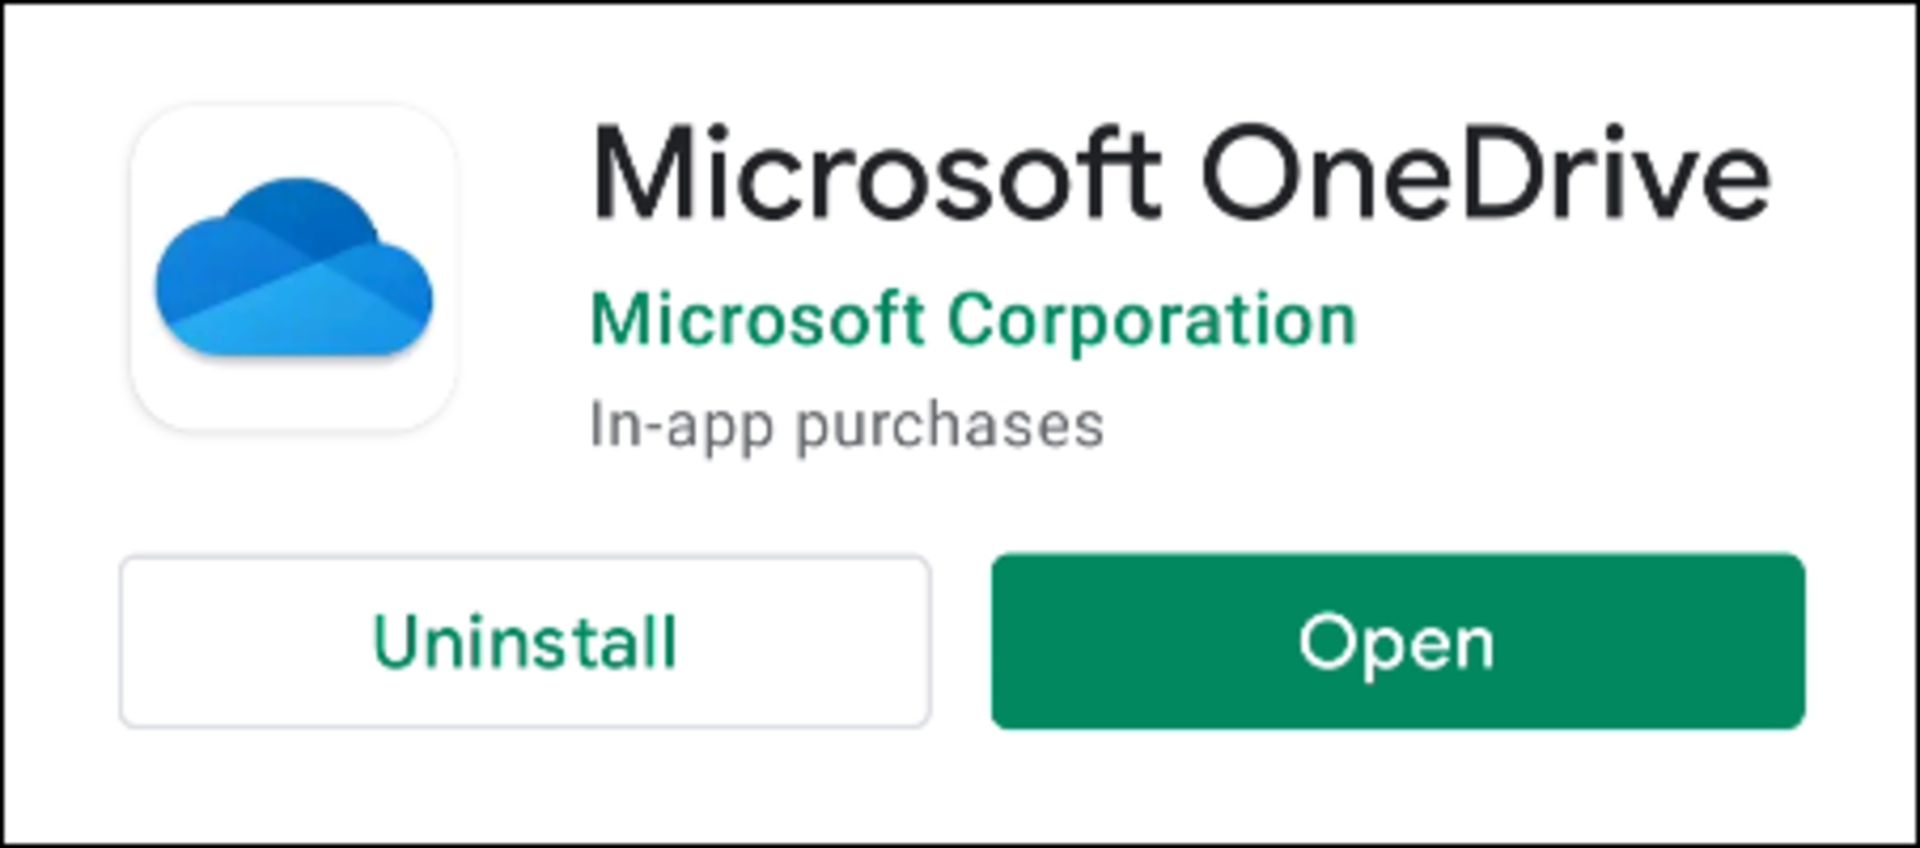The width and height of the screenshot is (1920, 848).
Task: Launch OneDrive using the Open button
Action: pyautogui.click(x=1398, y=641)
